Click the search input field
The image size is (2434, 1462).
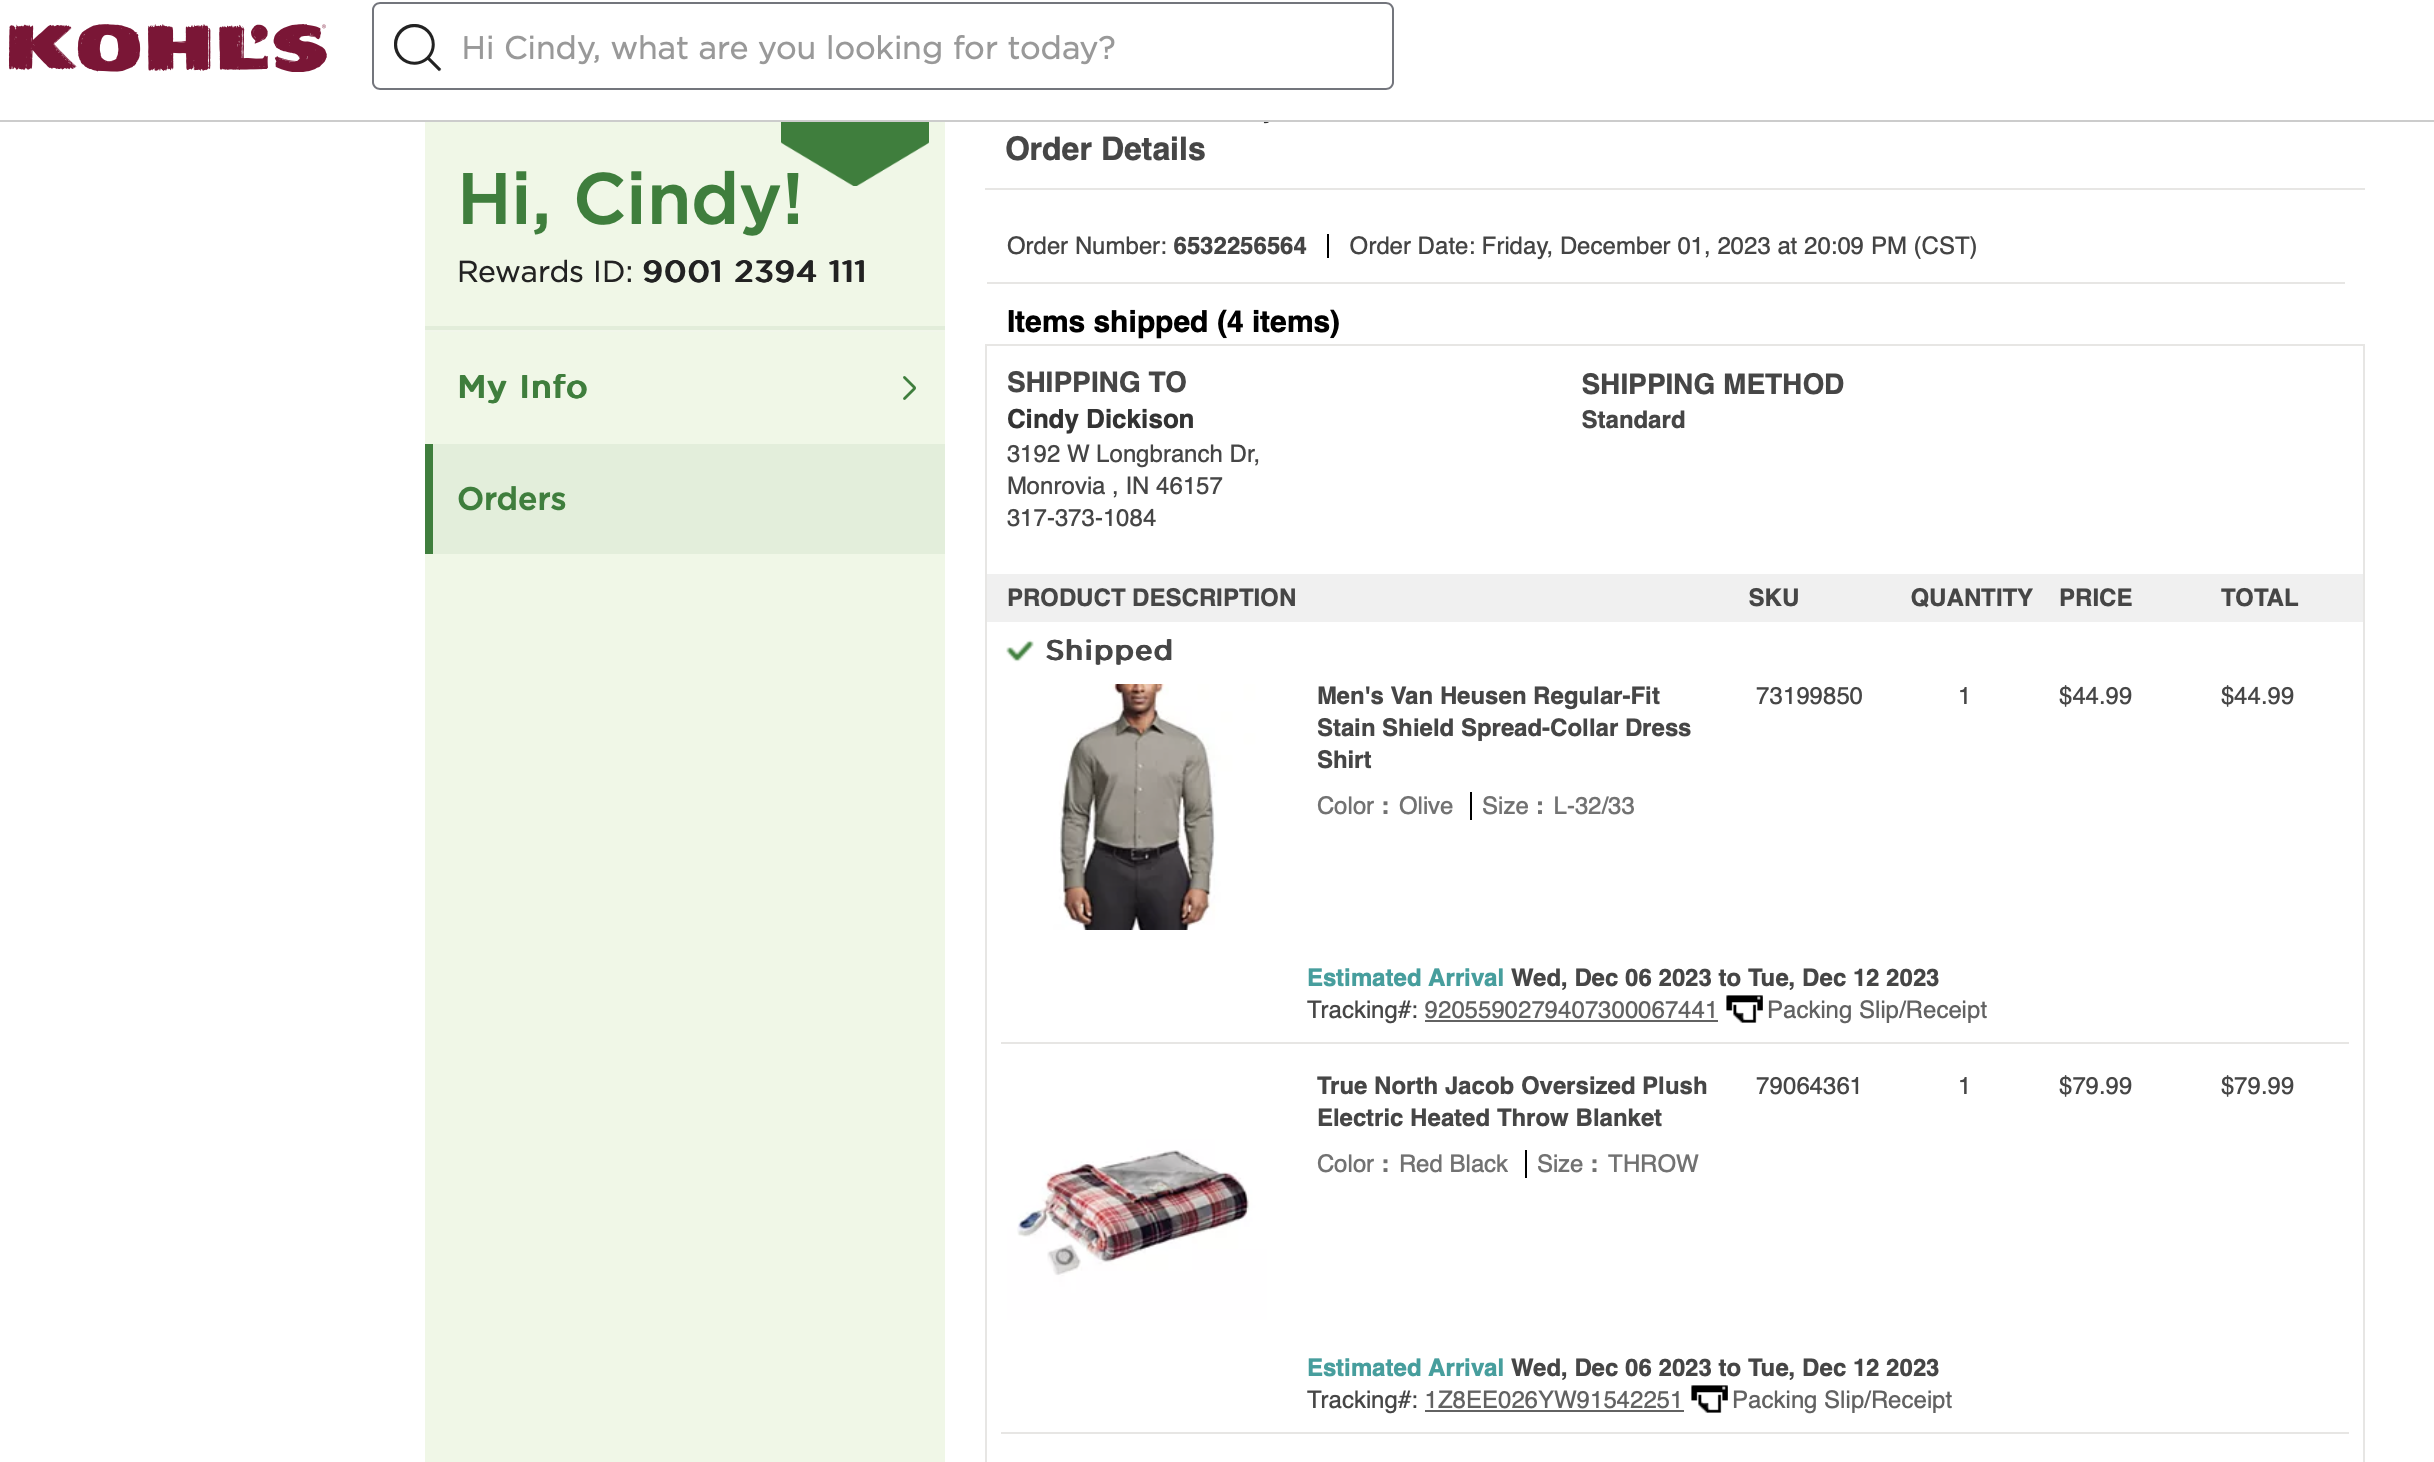click(883, 47)
